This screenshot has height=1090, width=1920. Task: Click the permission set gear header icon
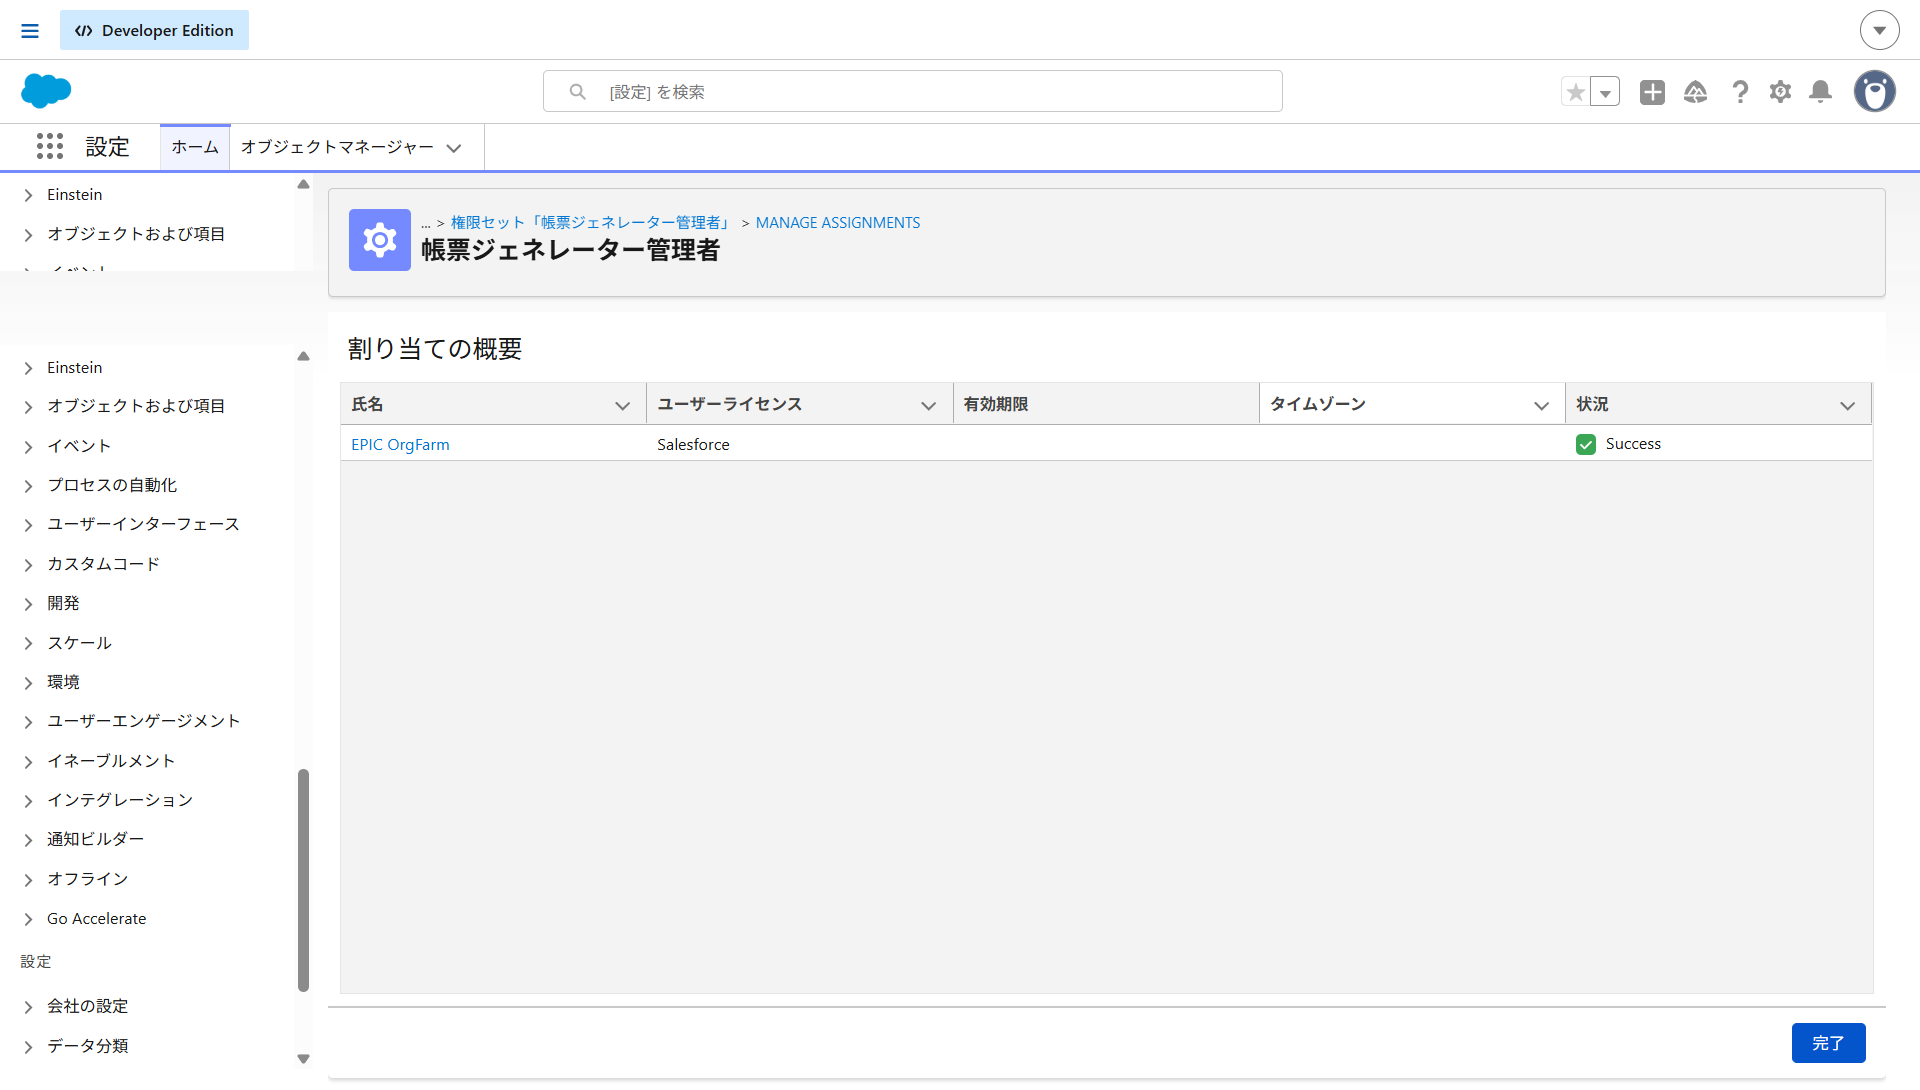(x=380, y=240)
